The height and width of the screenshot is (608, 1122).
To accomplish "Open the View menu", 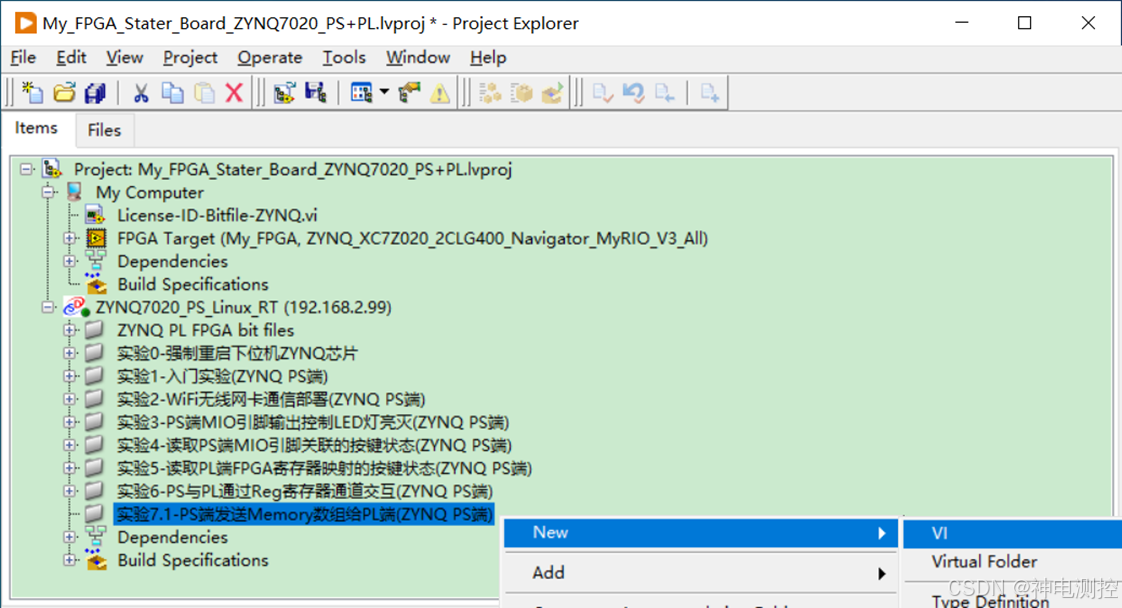I will point(125,57).
